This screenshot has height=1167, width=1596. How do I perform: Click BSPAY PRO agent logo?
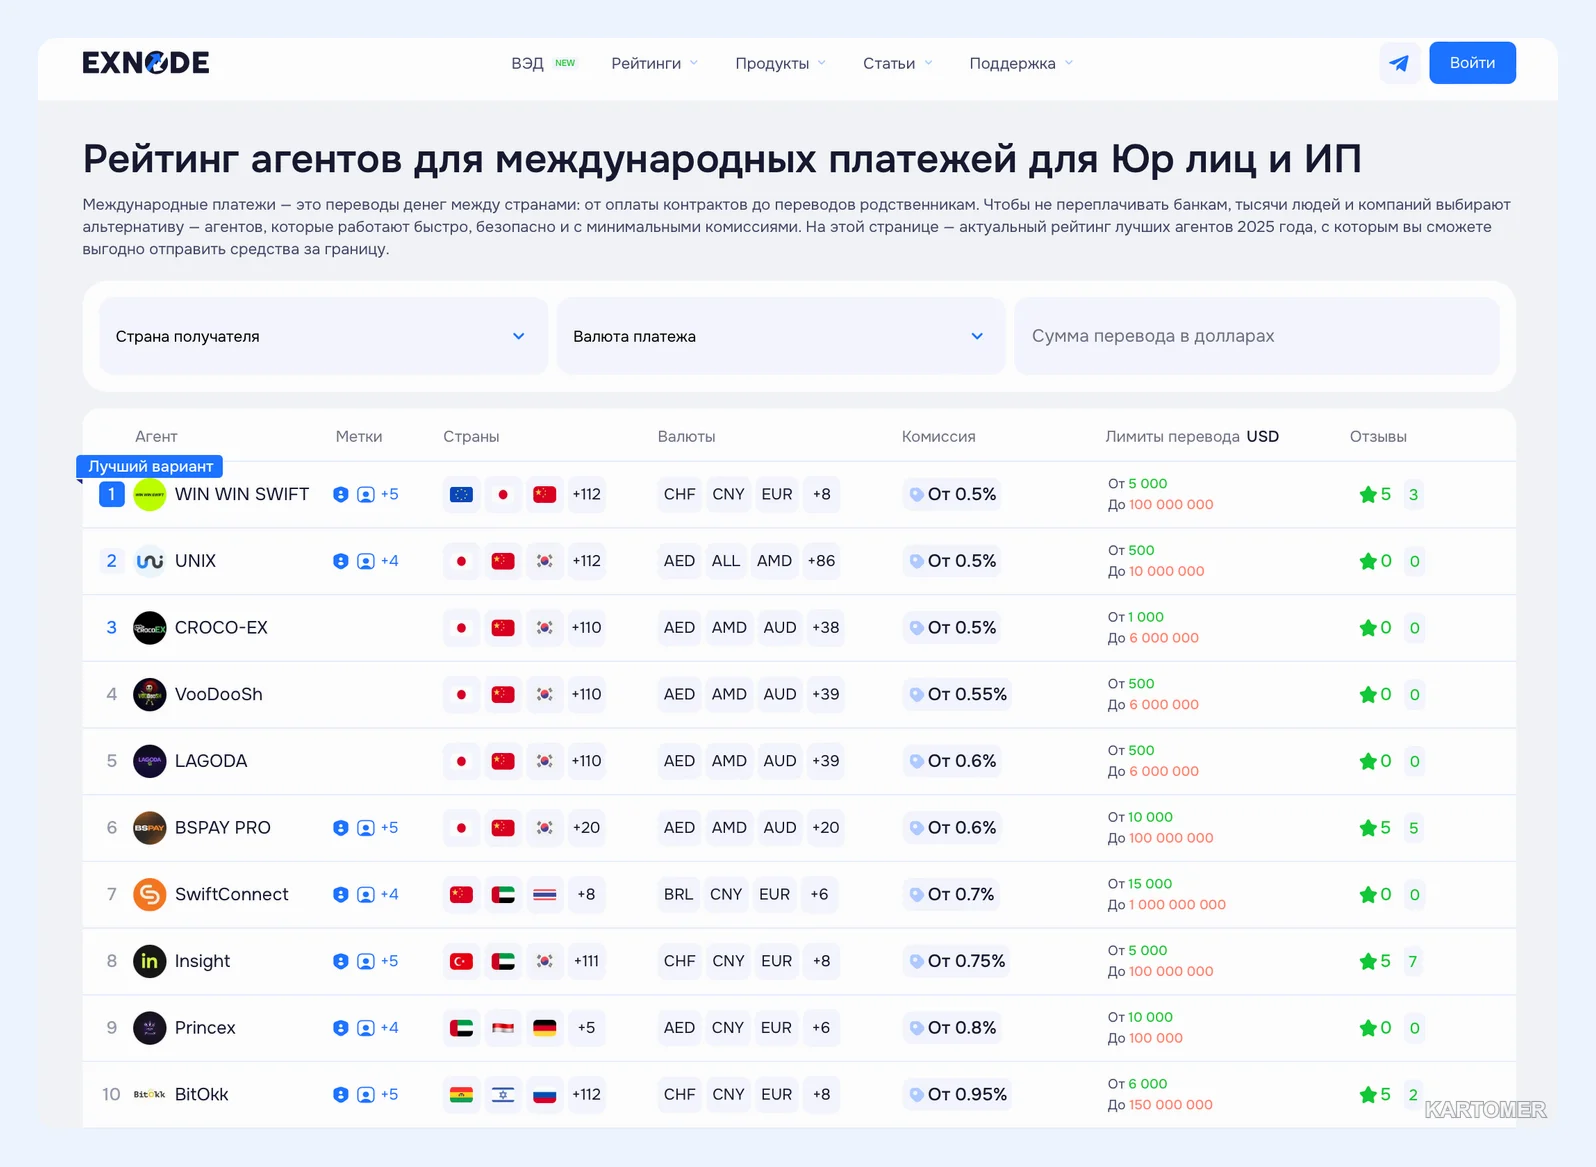click(150, 828)
